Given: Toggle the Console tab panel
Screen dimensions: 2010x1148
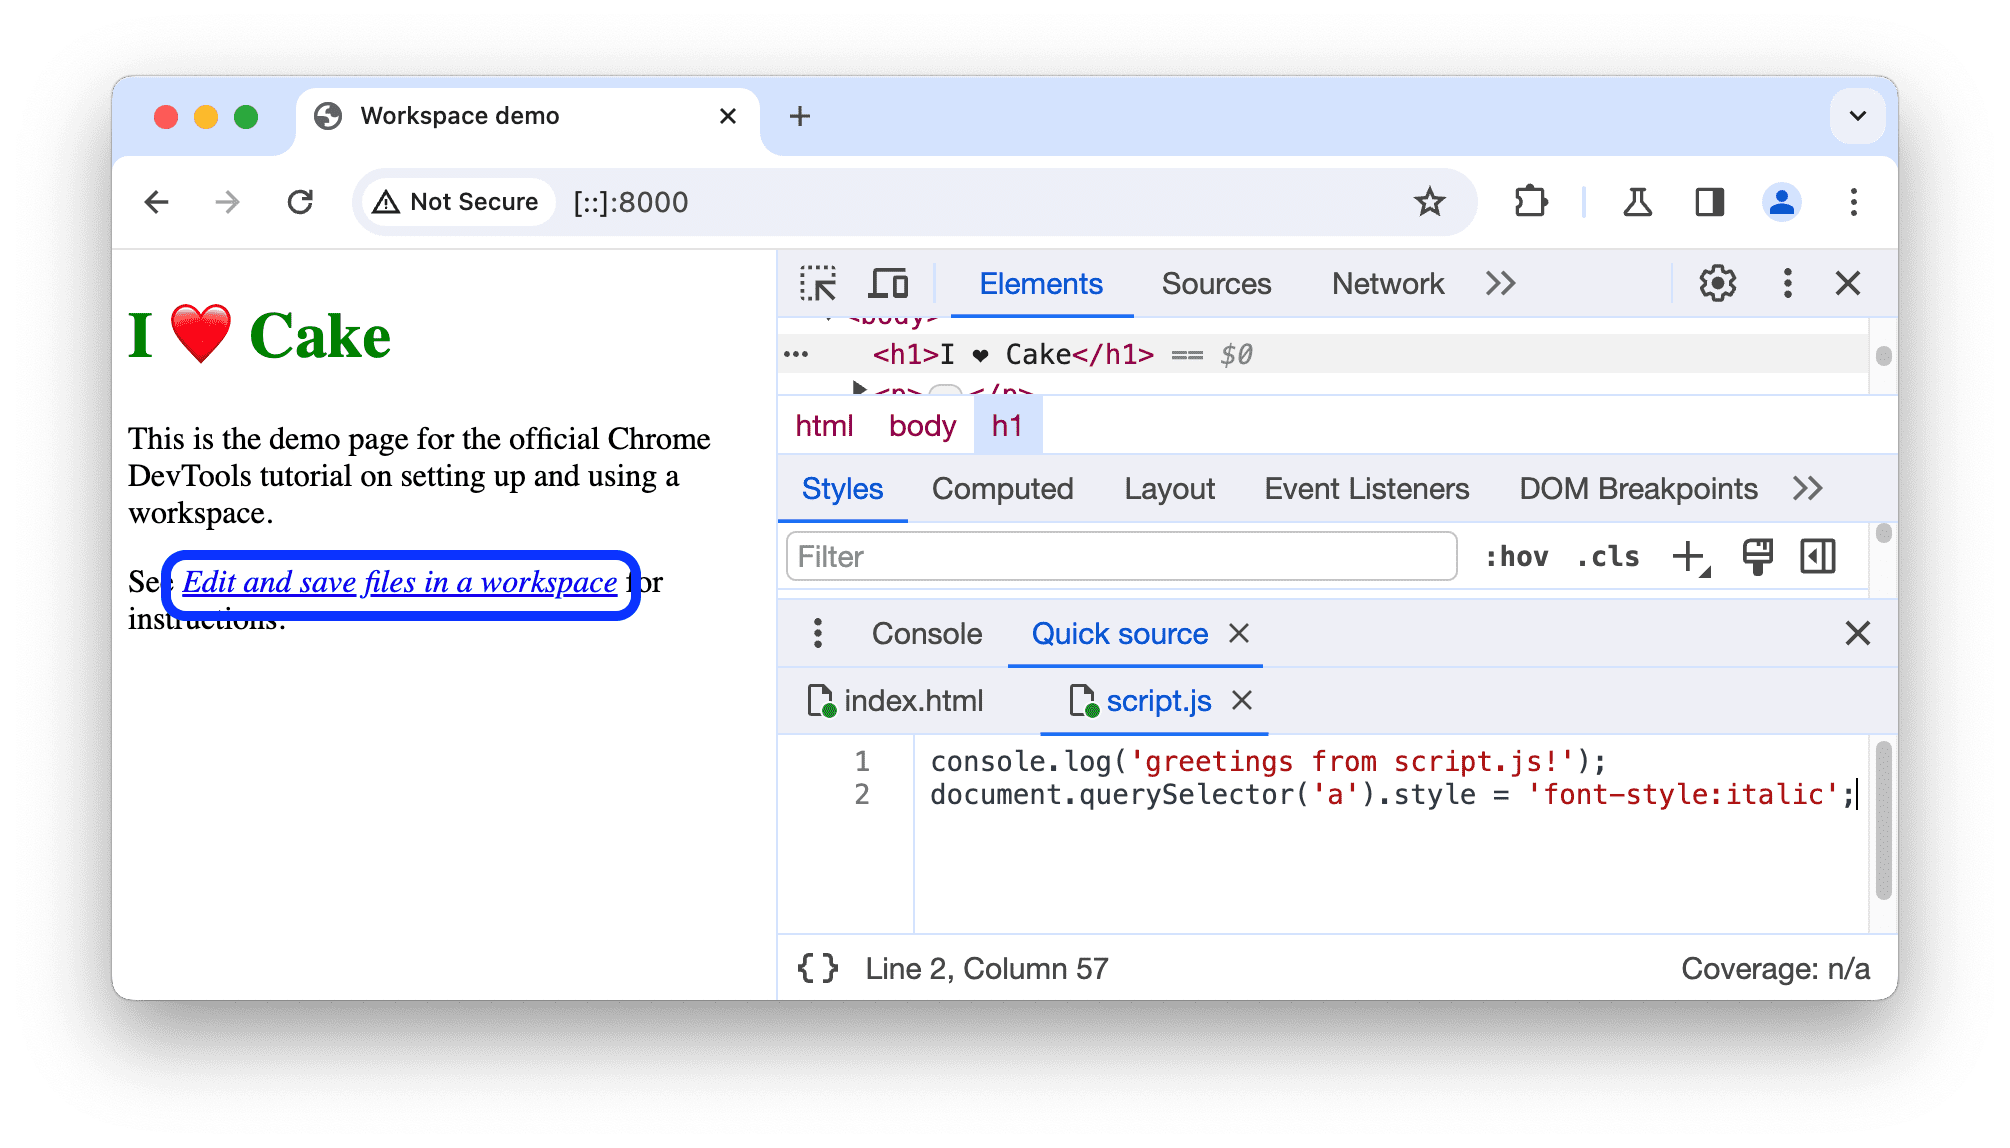Looking at the screenshot, I should (926, 633).
